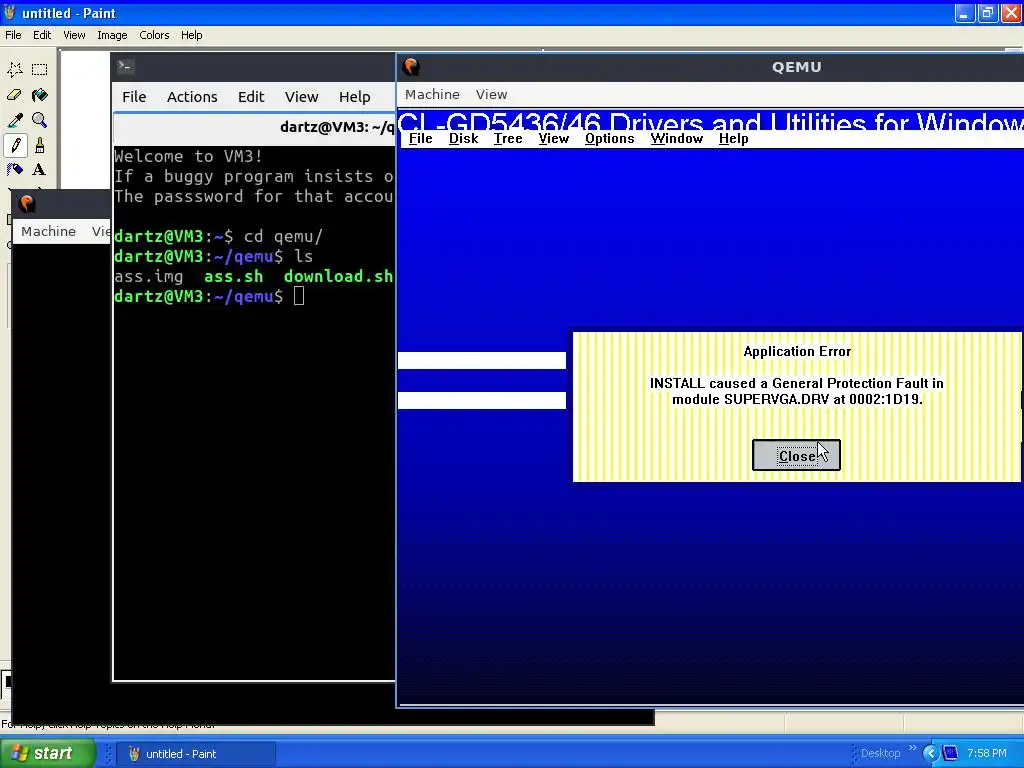This screenshot has width=1024, height=768.
Task: Open the terminal's Edit menu
Action: point(251,97)
